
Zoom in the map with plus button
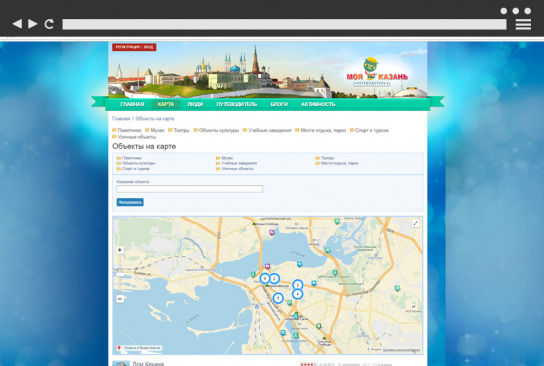120,250
